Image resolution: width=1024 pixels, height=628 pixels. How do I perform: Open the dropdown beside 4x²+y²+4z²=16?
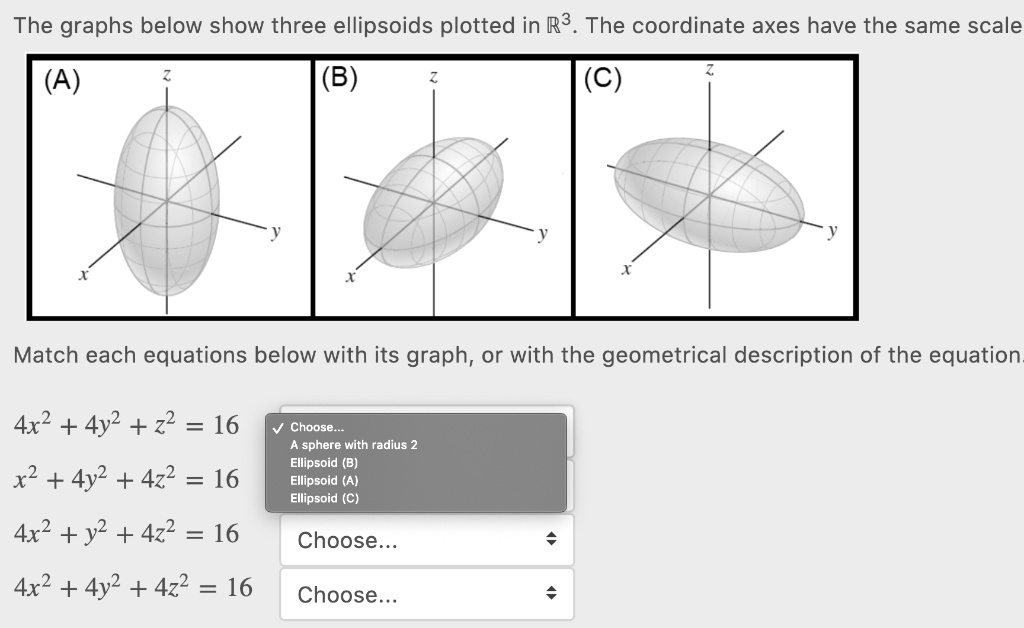click(x=427, y=540)
